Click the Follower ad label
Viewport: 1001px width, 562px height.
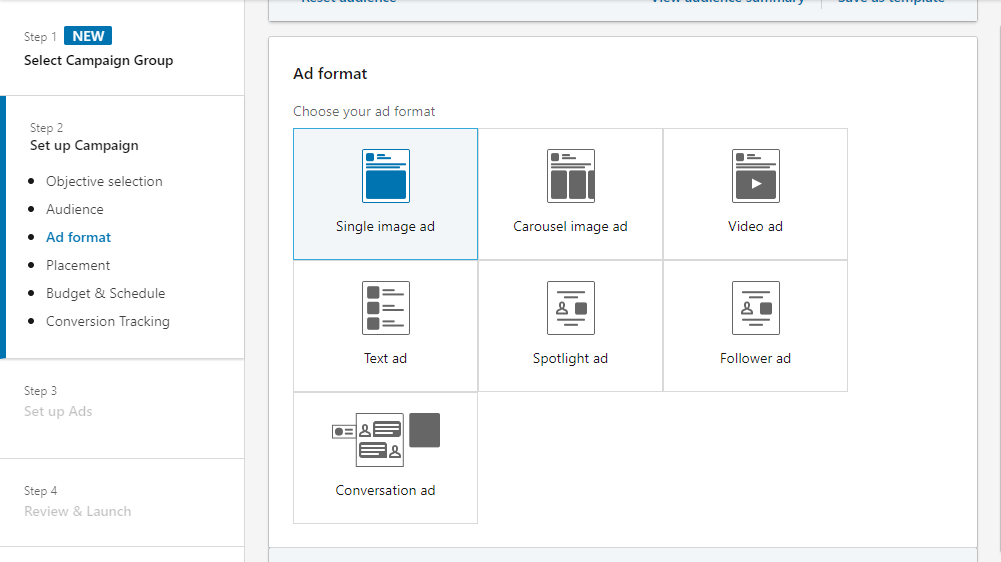755,358
